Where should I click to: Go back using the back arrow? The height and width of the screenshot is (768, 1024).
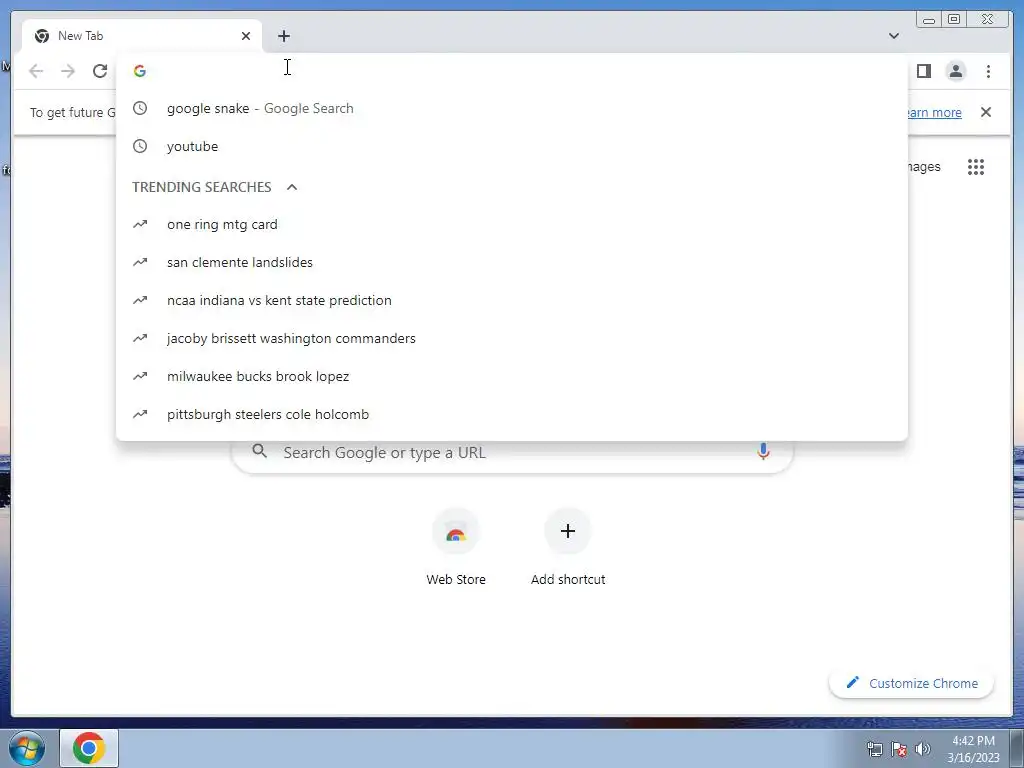click(36, 71)
